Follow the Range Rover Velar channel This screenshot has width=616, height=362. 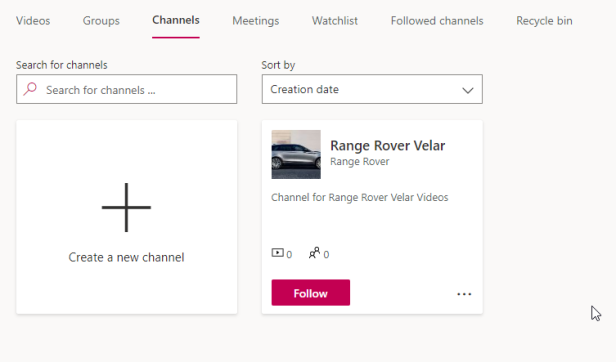(310, 292)
